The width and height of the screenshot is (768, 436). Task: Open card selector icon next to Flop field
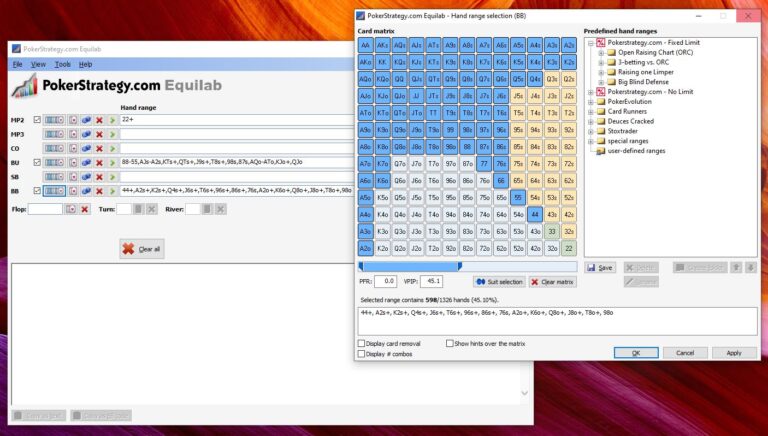click(x=71, y=209)
